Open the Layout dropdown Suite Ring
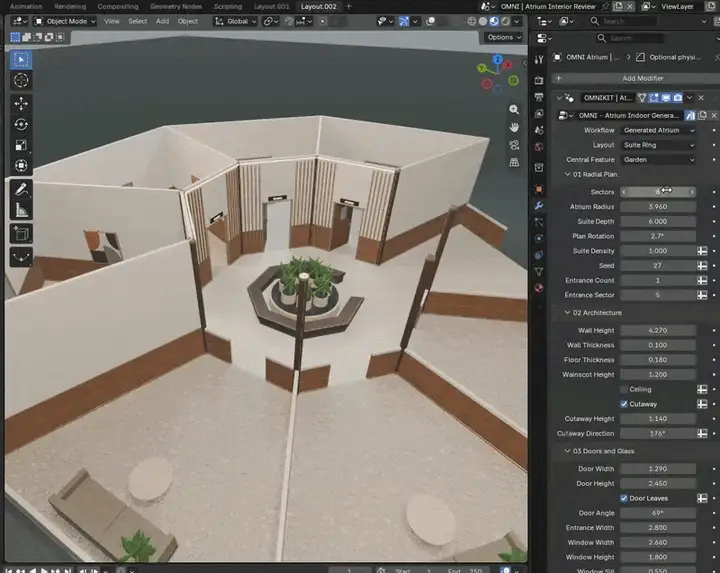This screenshot has height=573, width=720. click(658, 145)
